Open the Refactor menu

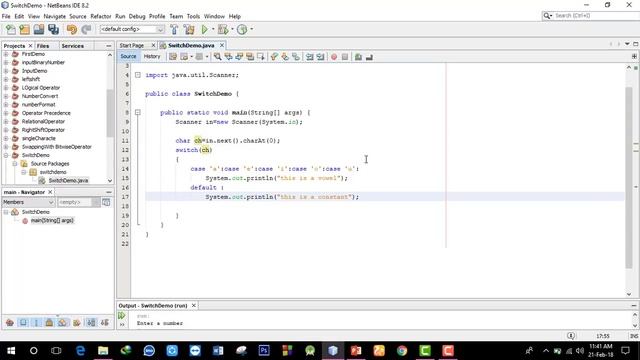pos(101,16)
